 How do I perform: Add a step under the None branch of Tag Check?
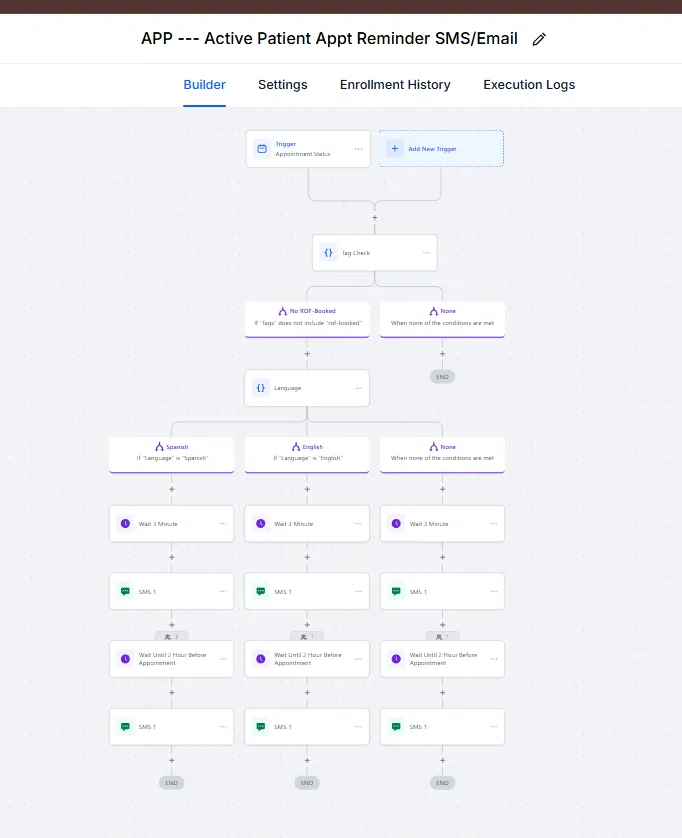[442, 354]
